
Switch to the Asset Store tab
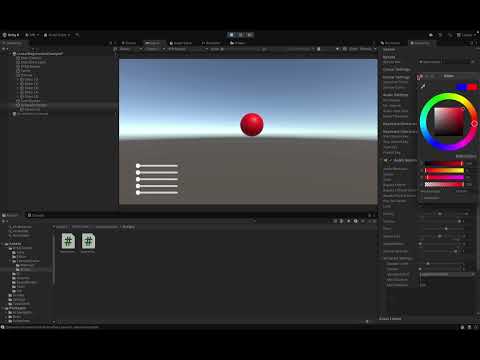tap(181, 43)
